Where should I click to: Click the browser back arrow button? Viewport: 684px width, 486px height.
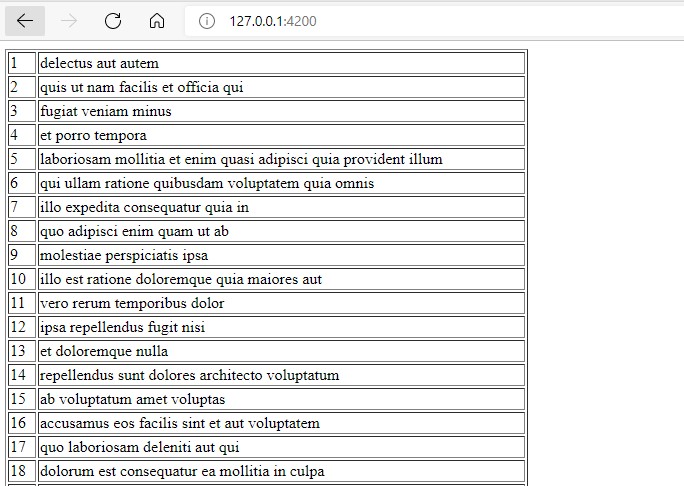click(x=25, y=20)
